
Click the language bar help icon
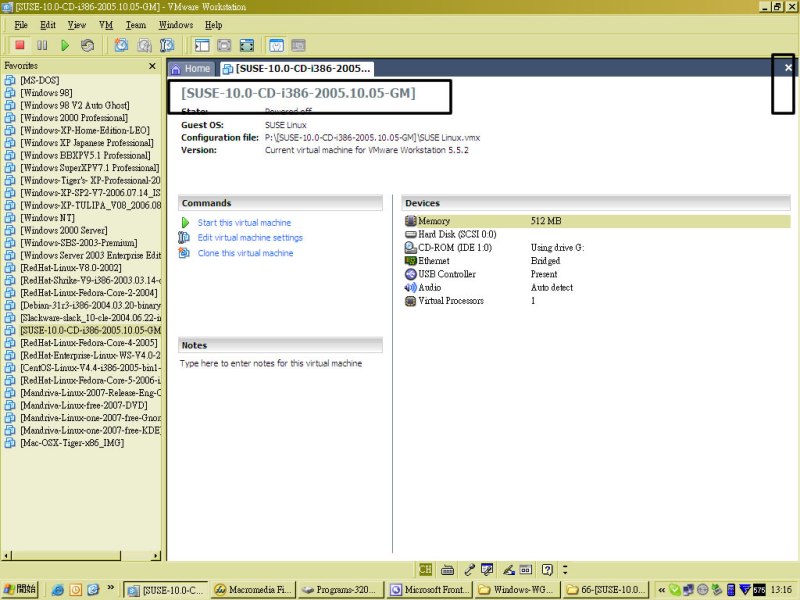click(x=547, y=569)
